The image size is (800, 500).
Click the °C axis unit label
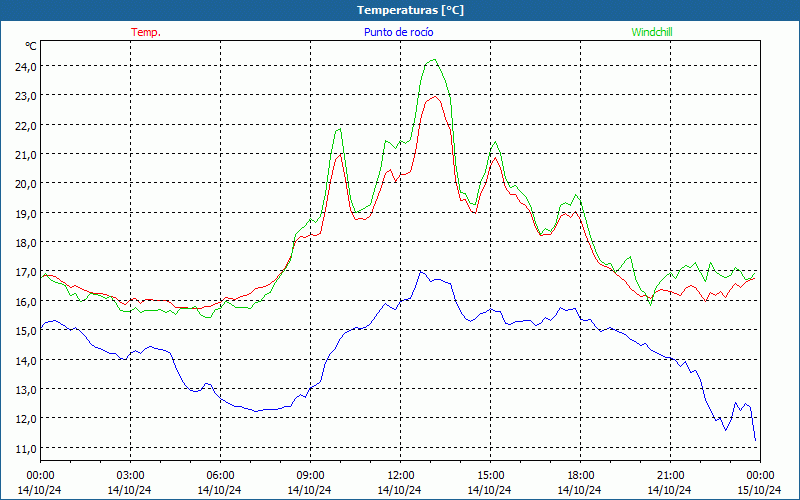[x=31, y=46]
